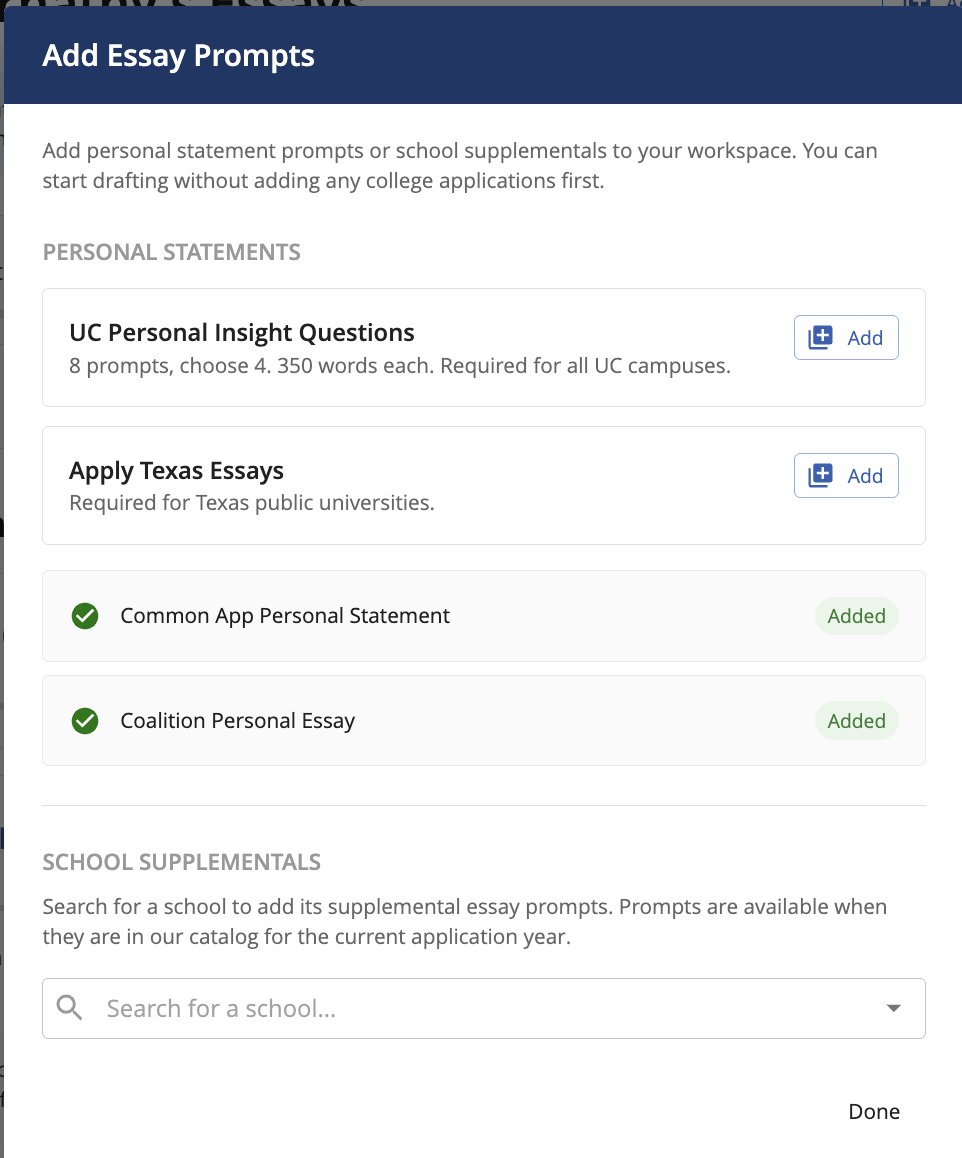
Task: Expand the school search dropdown arrow
Action: (894, 1008)
